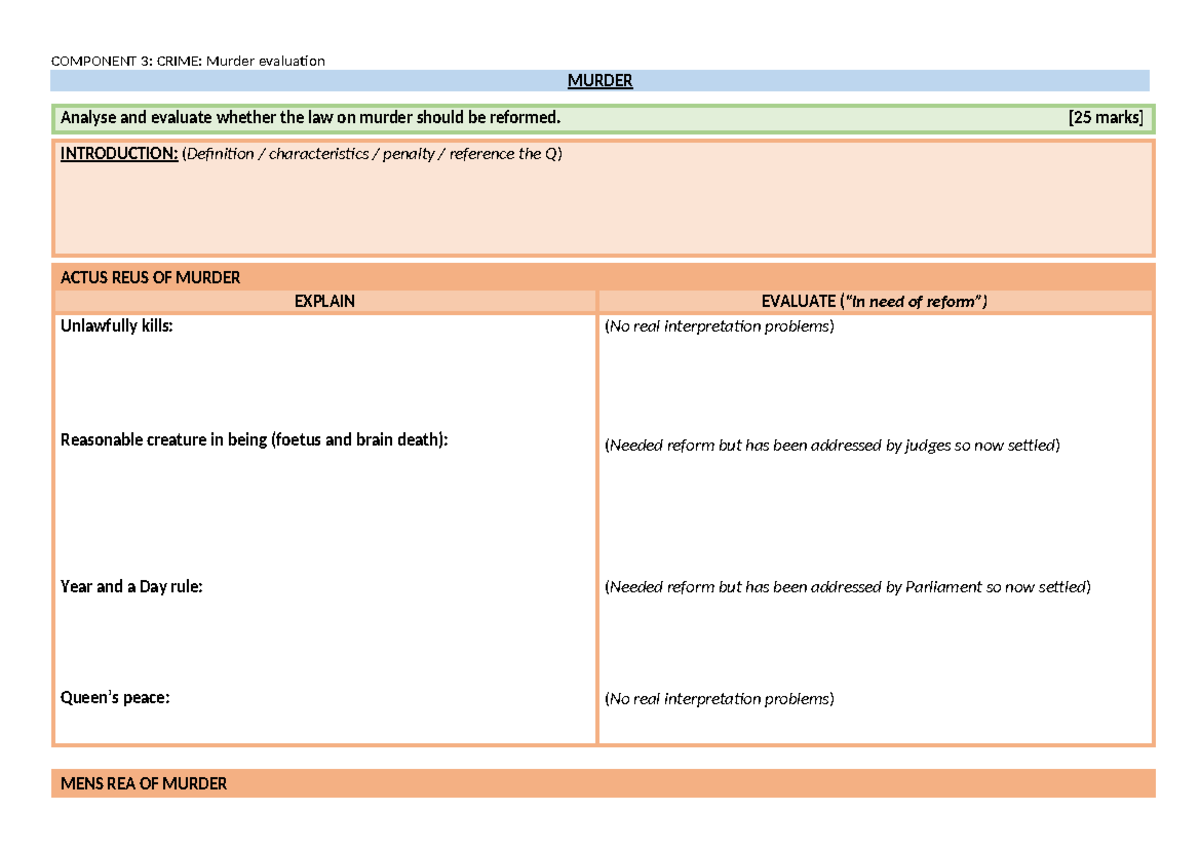1200x849 pixels.
Task: Select the 'Analyse and evaluate' question text
Action: click(311, 118)
